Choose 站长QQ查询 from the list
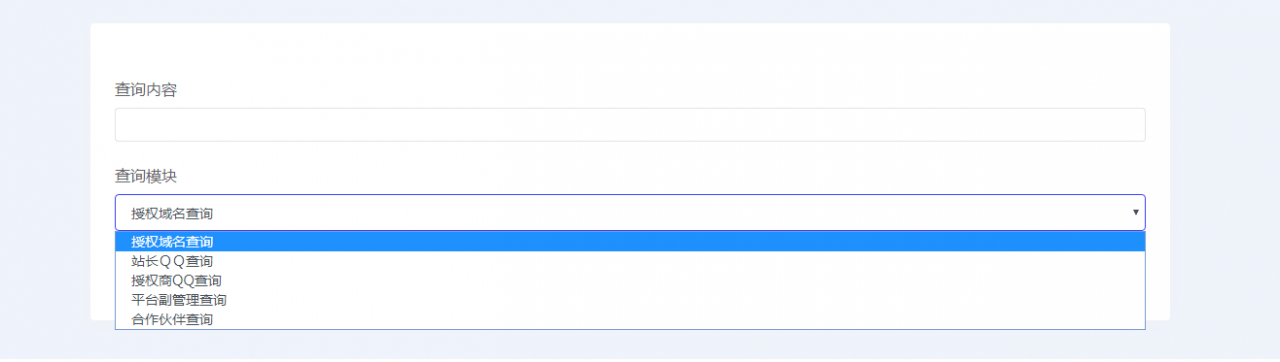Image resolution: width=1280 pixels, height=362 pixels. tap(630, 261)
